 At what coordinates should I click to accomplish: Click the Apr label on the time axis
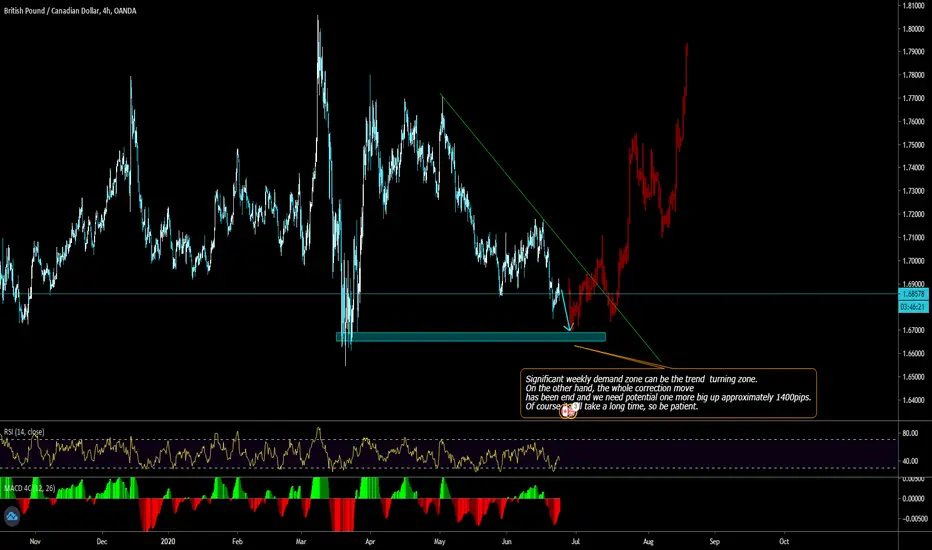(370, 541)
